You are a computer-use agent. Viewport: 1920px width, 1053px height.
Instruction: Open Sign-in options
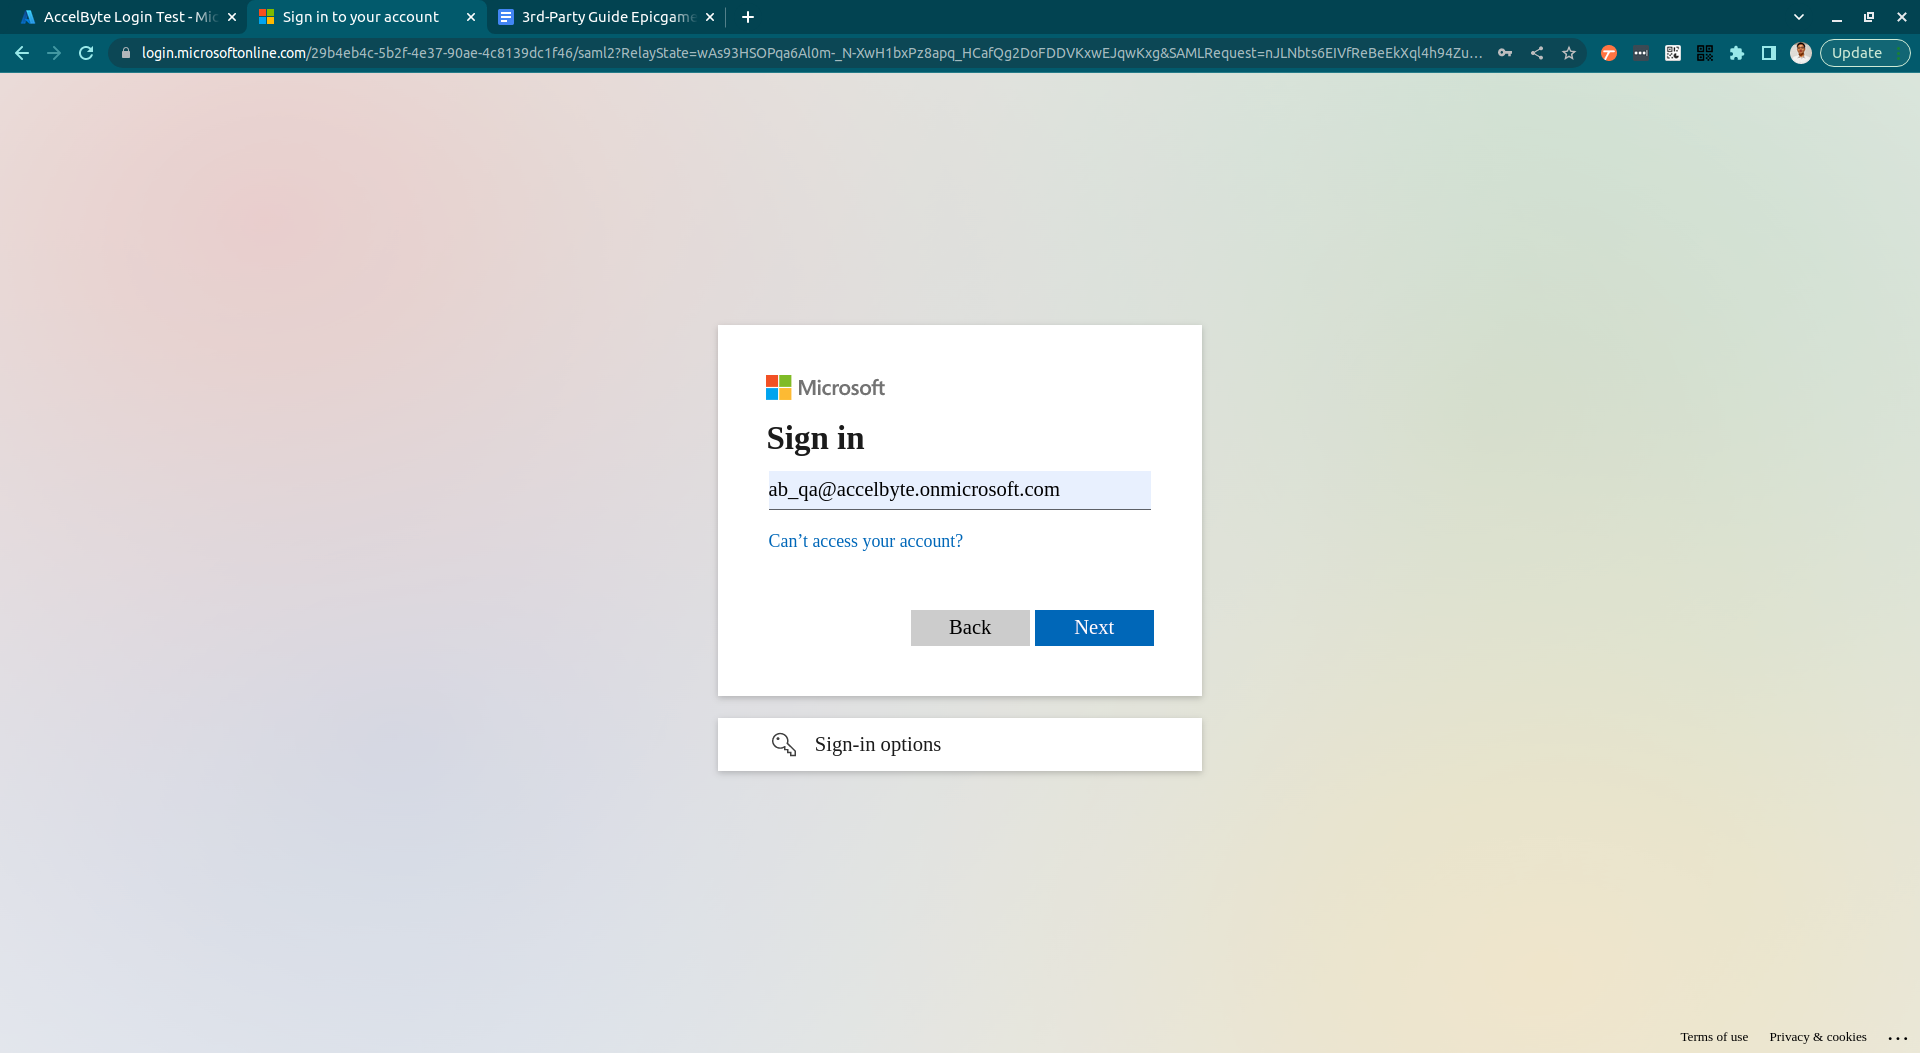point(959,744)
